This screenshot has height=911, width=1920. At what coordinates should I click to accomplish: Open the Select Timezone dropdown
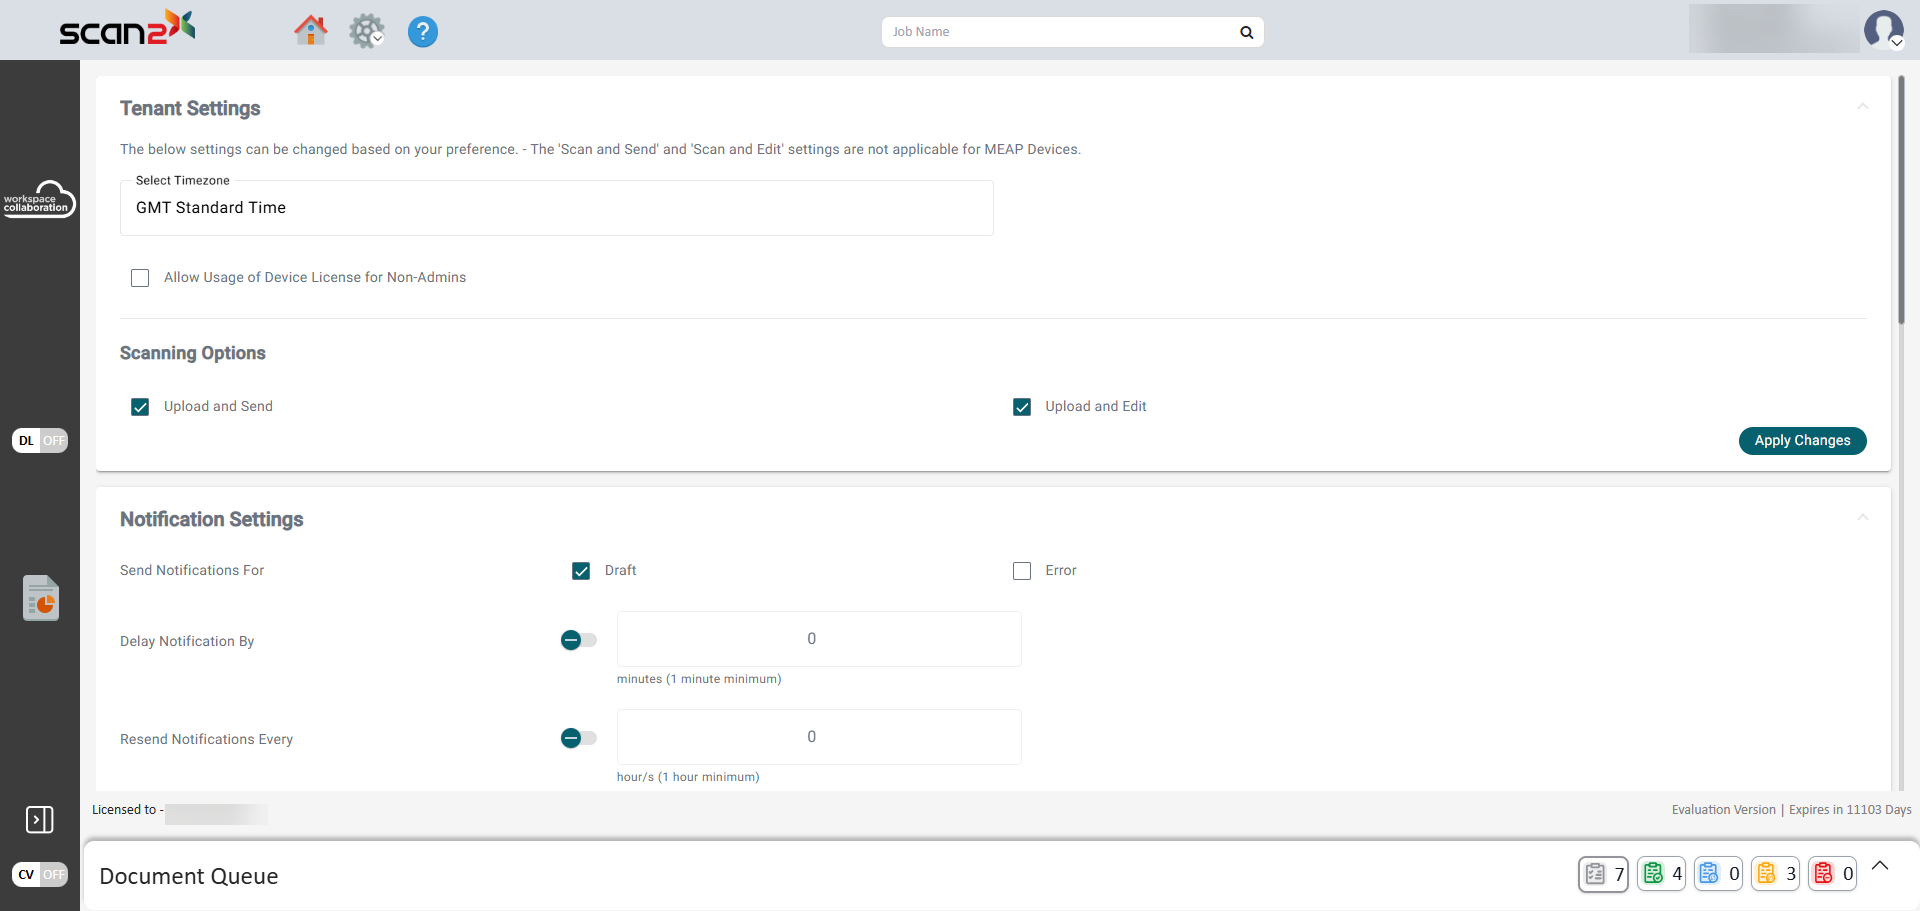[x=556, y=208]
